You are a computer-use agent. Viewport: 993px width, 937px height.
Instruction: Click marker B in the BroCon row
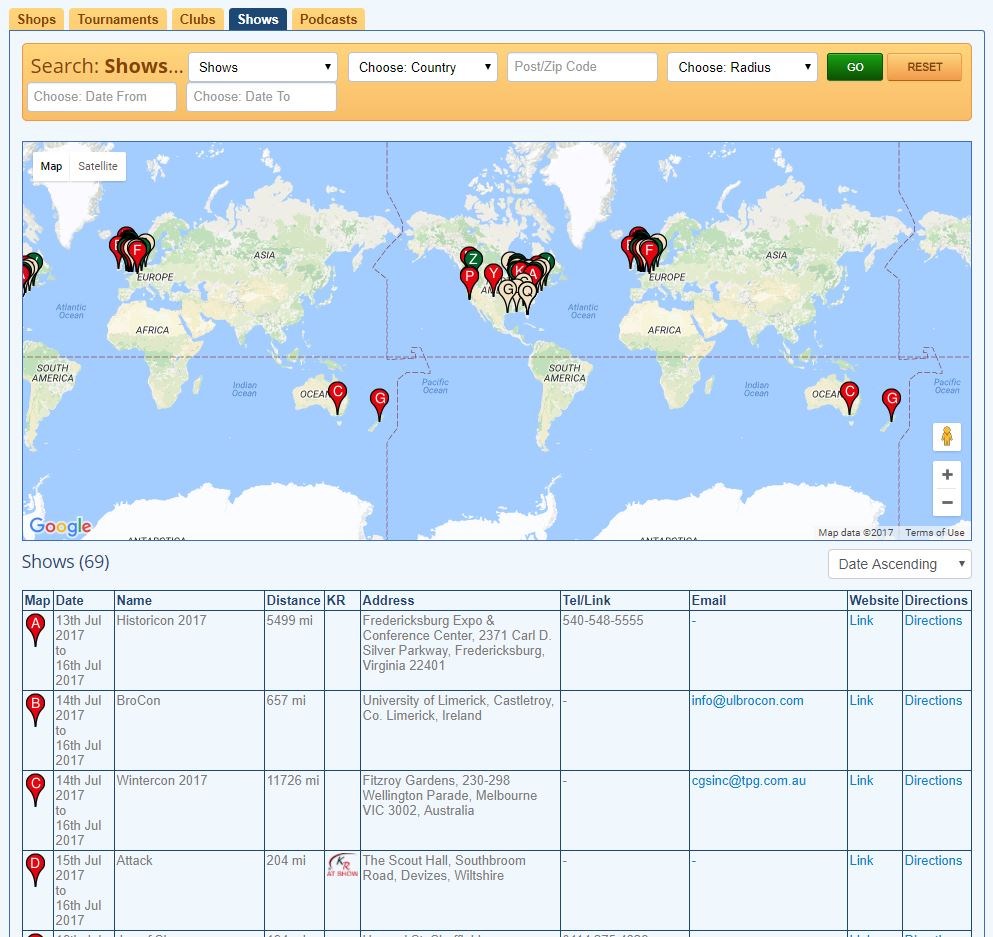36,709
